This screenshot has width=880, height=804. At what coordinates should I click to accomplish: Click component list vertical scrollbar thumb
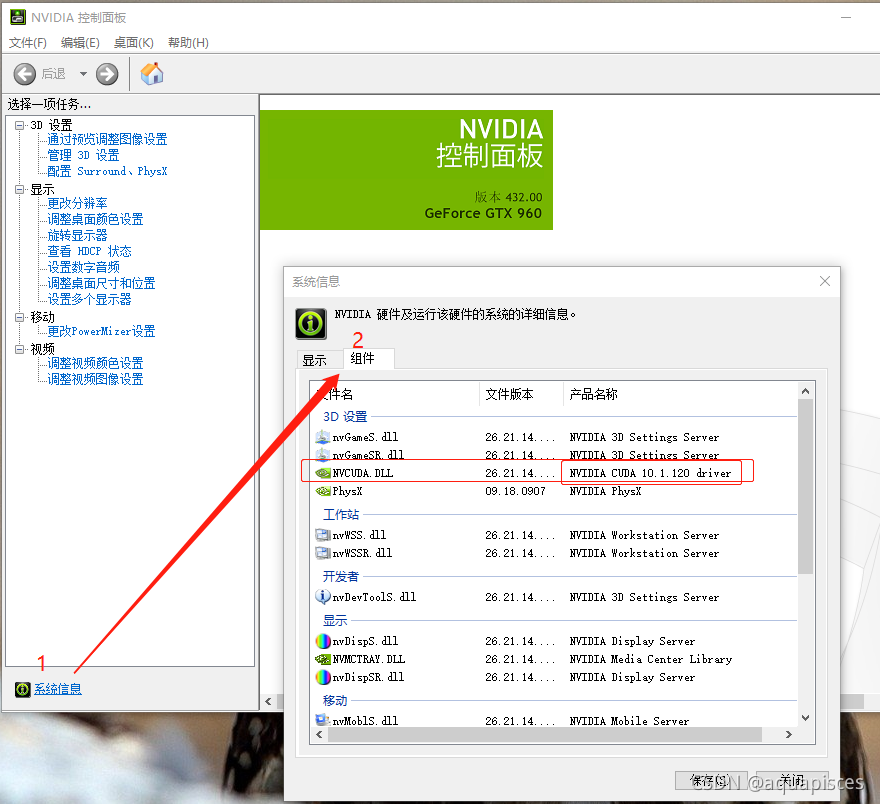[805, 486]
